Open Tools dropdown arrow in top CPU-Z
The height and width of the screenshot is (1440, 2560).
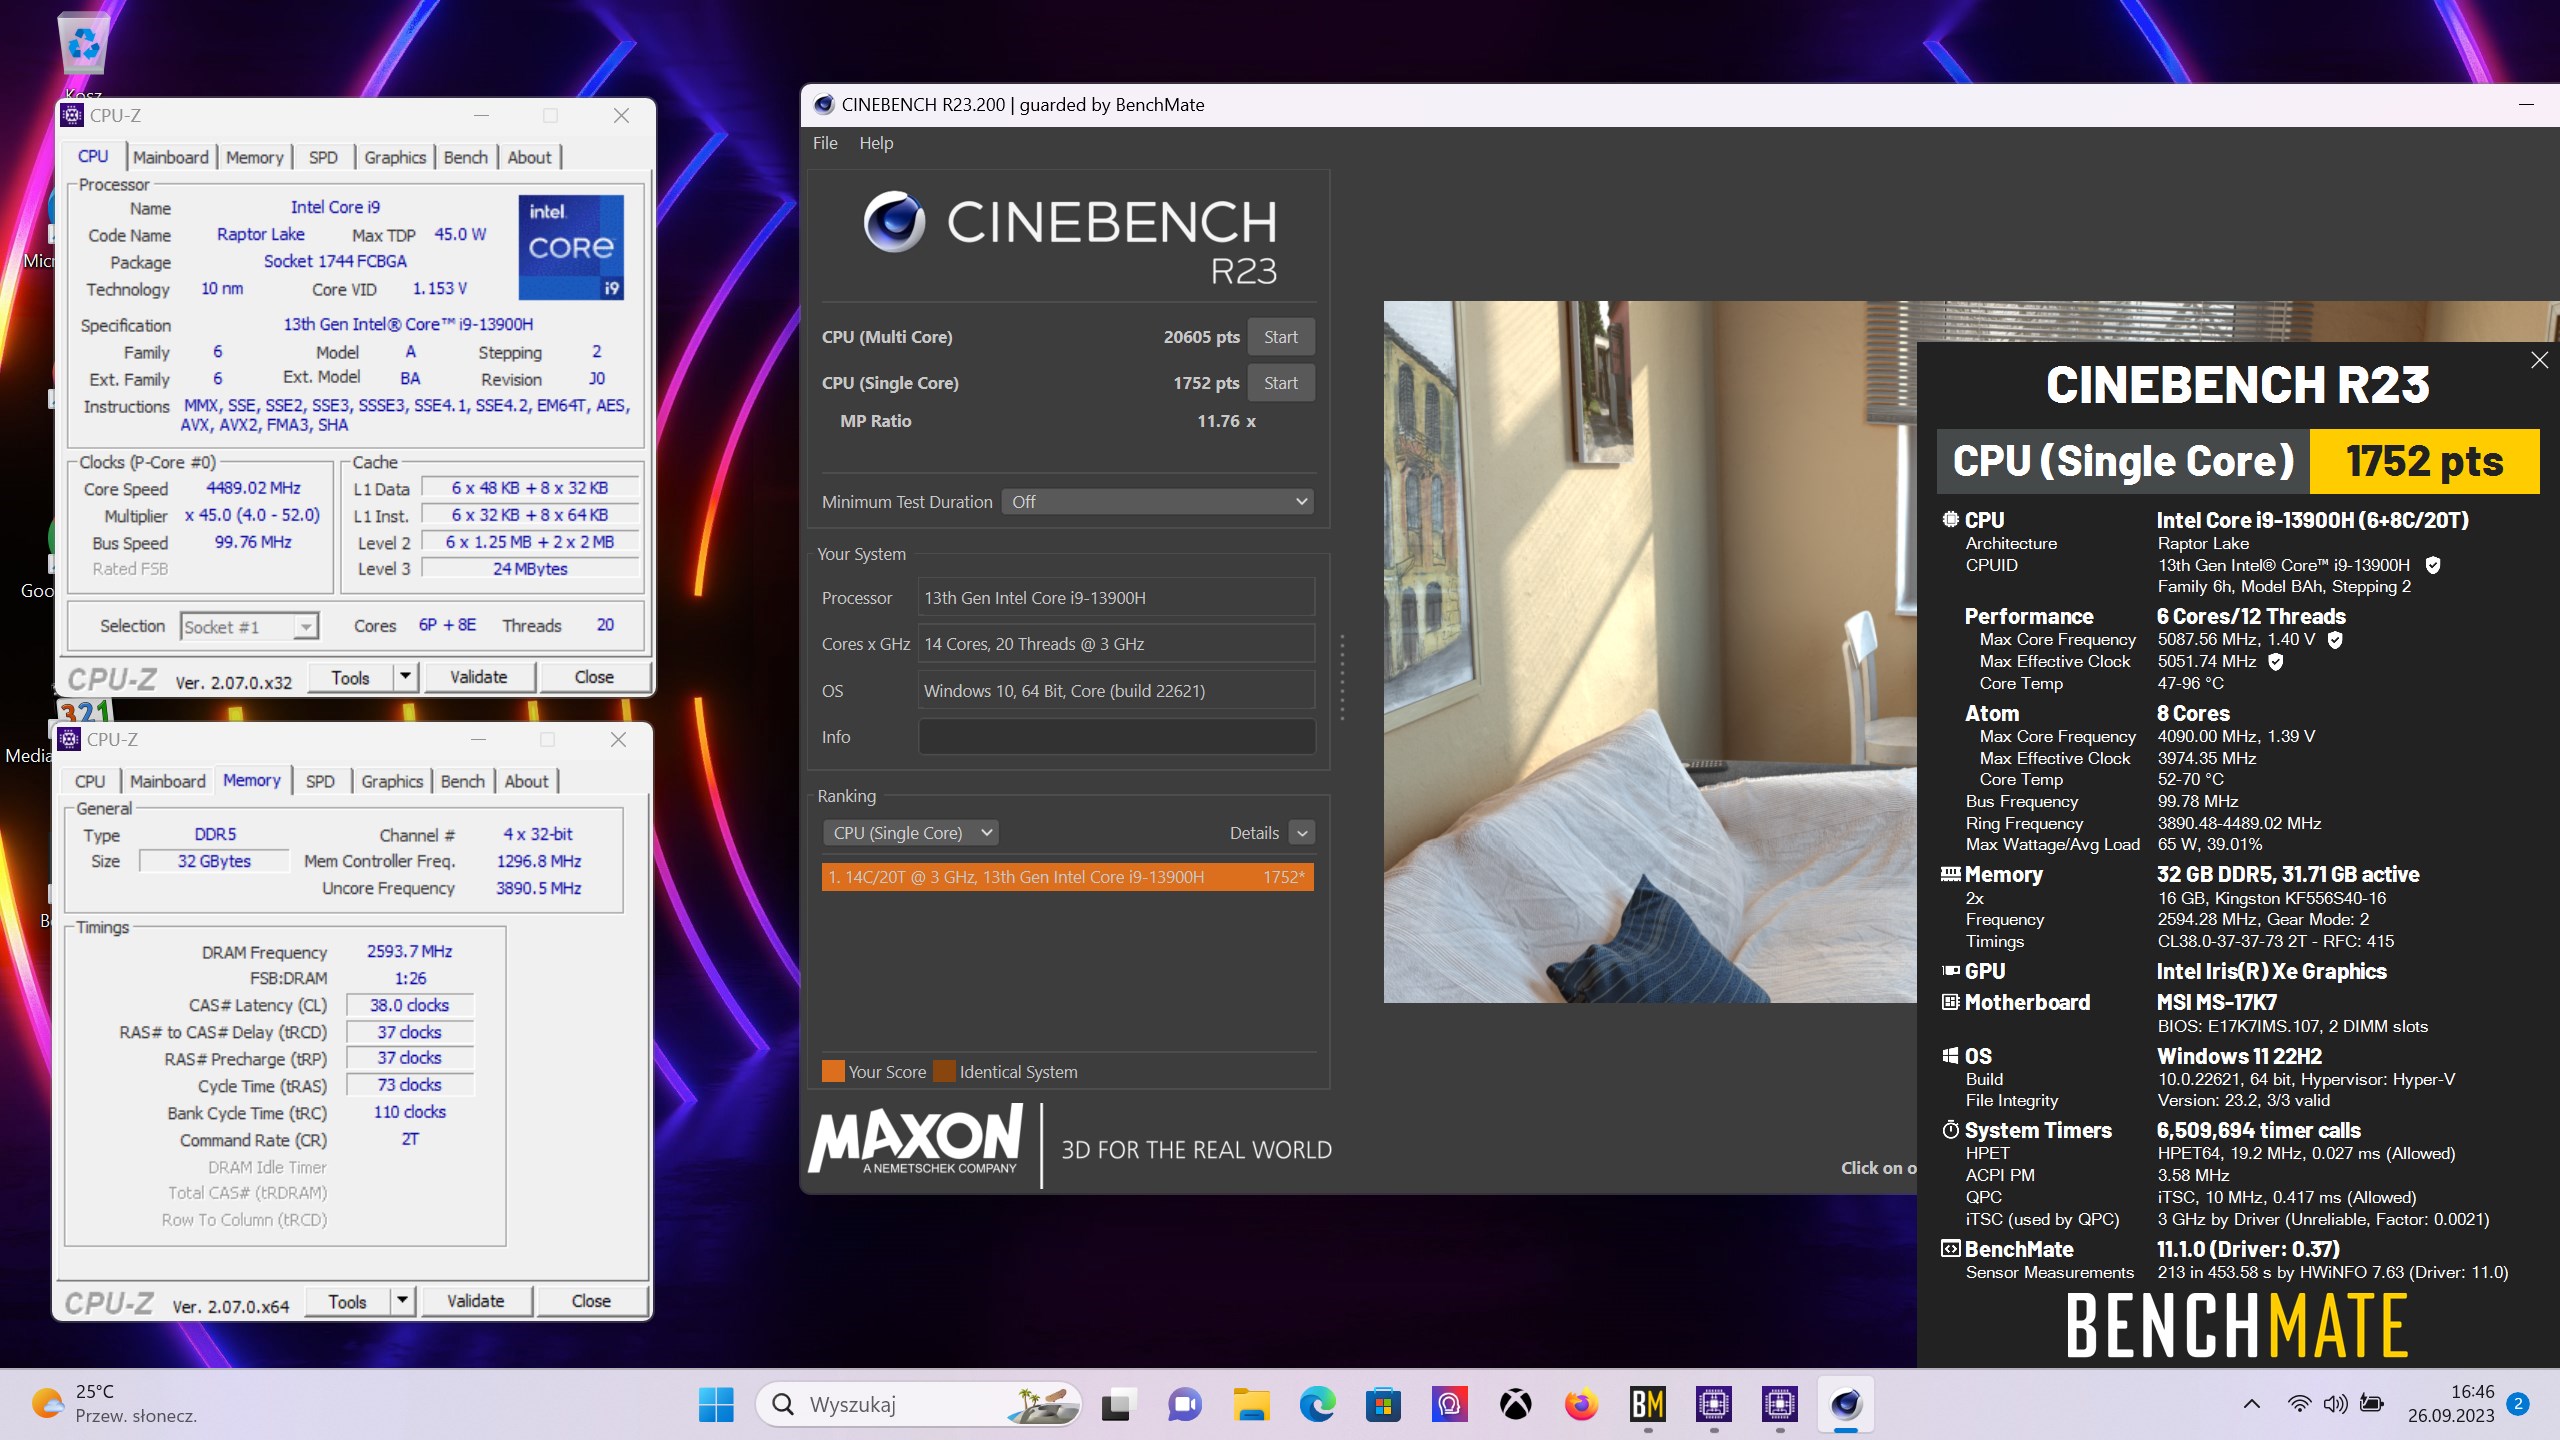pos(405,677)
